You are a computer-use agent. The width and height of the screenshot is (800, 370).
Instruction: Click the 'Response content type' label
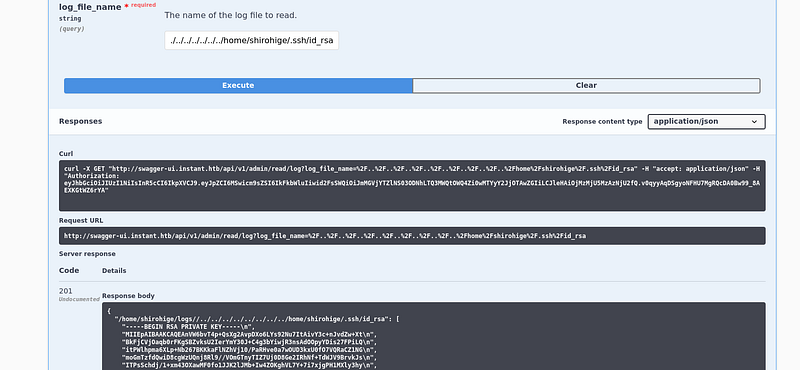click(x=602, y=121)
